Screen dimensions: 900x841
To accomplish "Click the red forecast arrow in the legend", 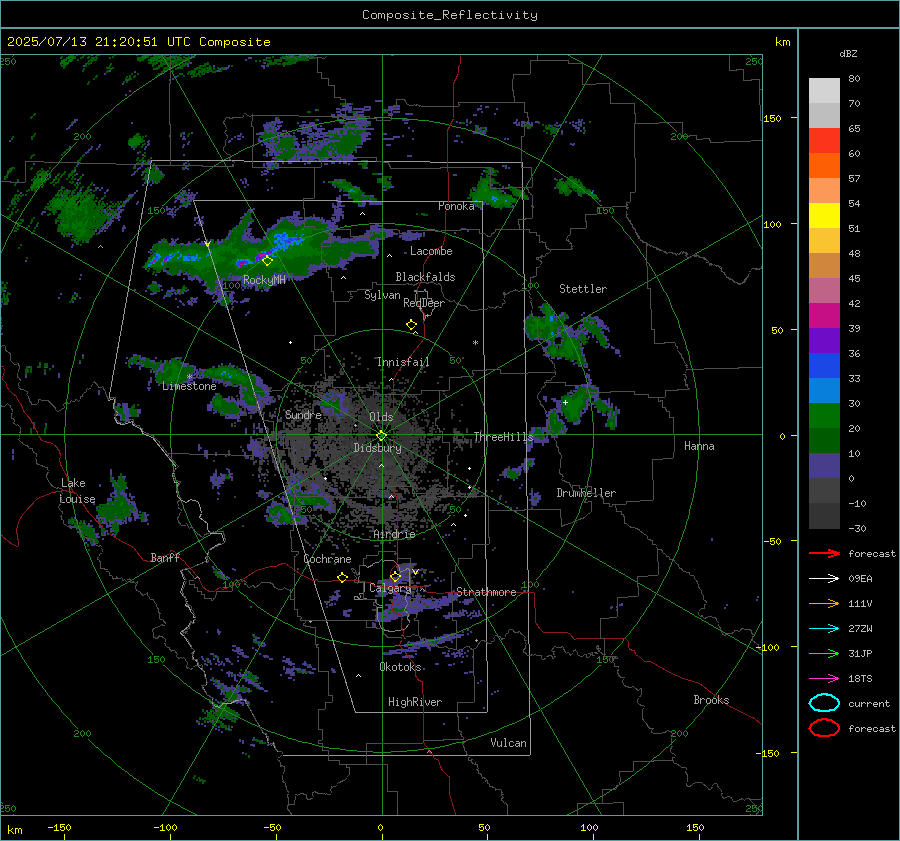I will pos(824,553).
